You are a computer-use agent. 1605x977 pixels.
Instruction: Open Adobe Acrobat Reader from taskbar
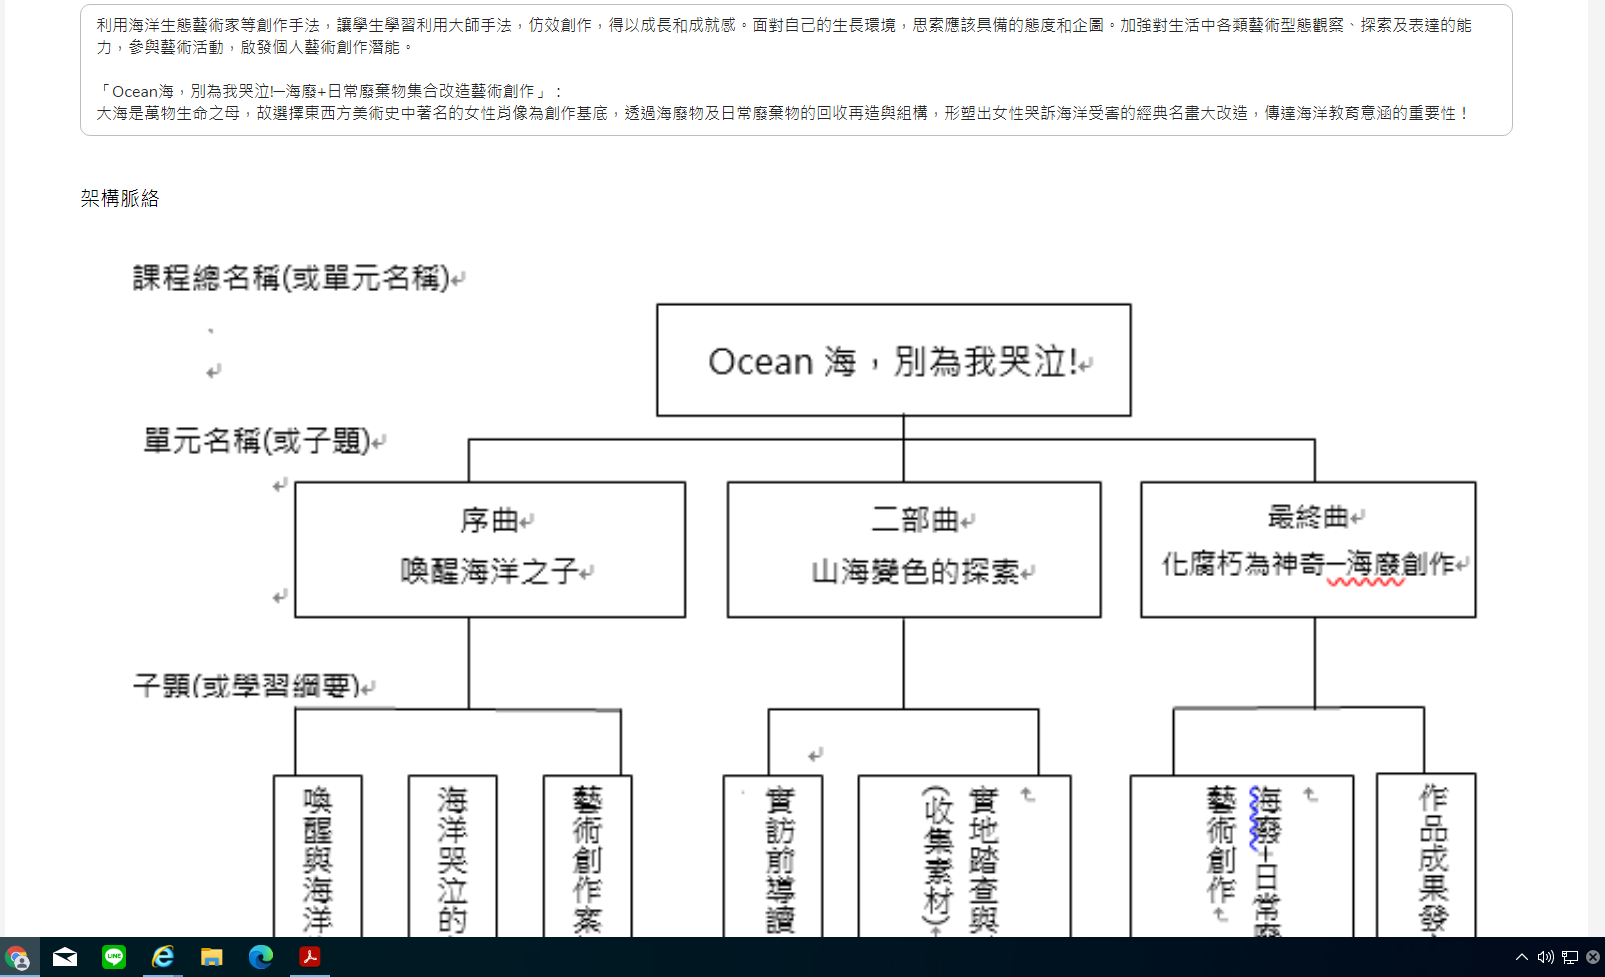click(309, 958)
